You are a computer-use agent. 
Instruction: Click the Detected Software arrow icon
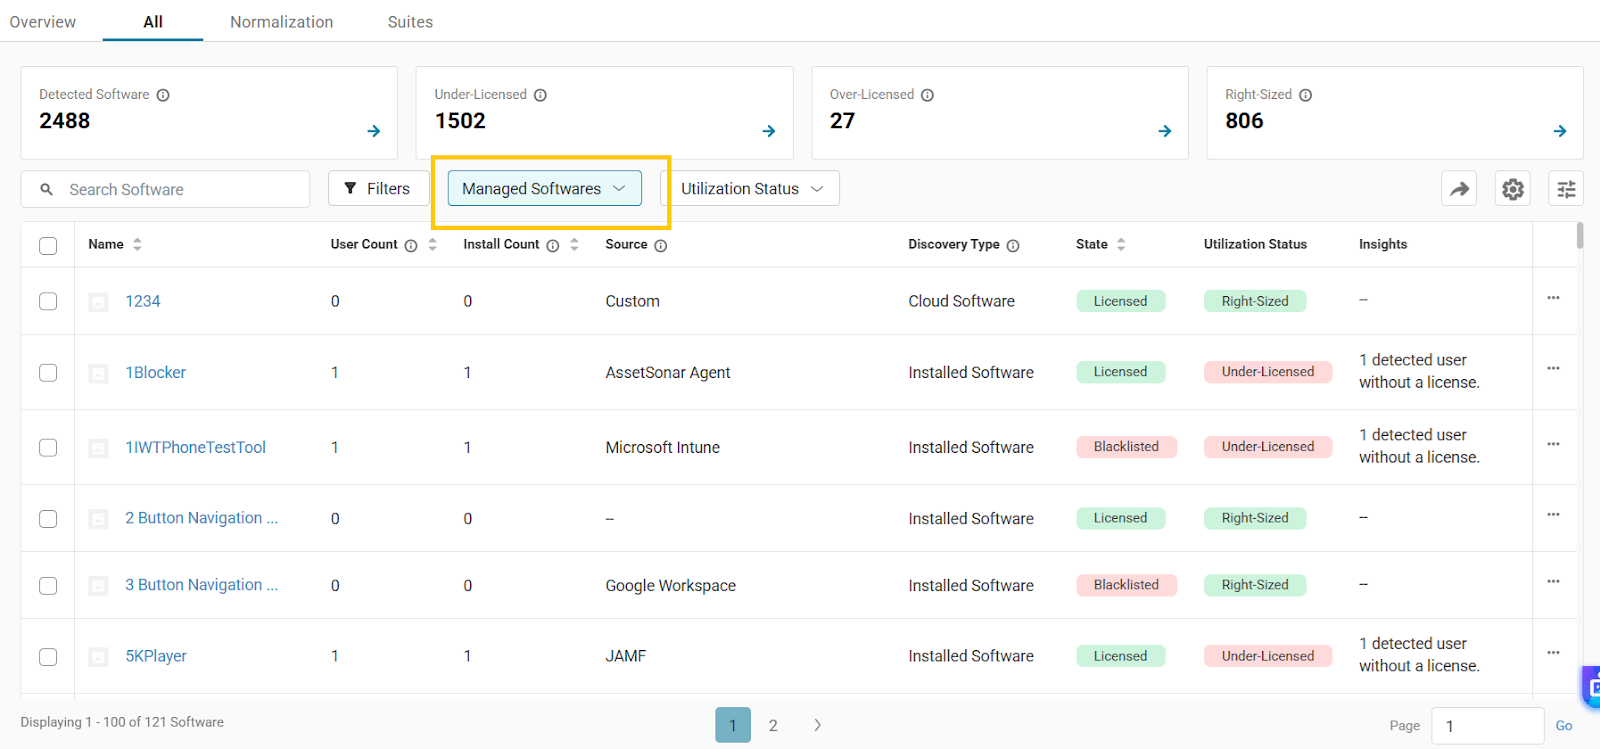[x=374, y=131]
